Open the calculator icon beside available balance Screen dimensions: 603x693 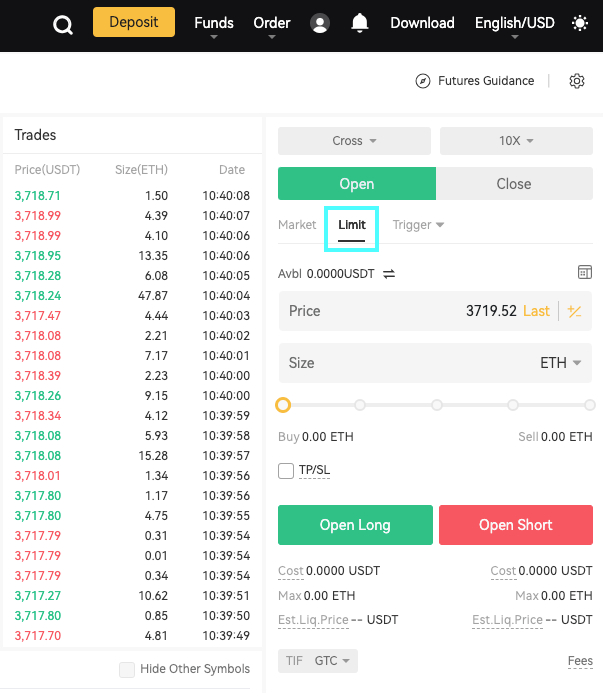585,272
